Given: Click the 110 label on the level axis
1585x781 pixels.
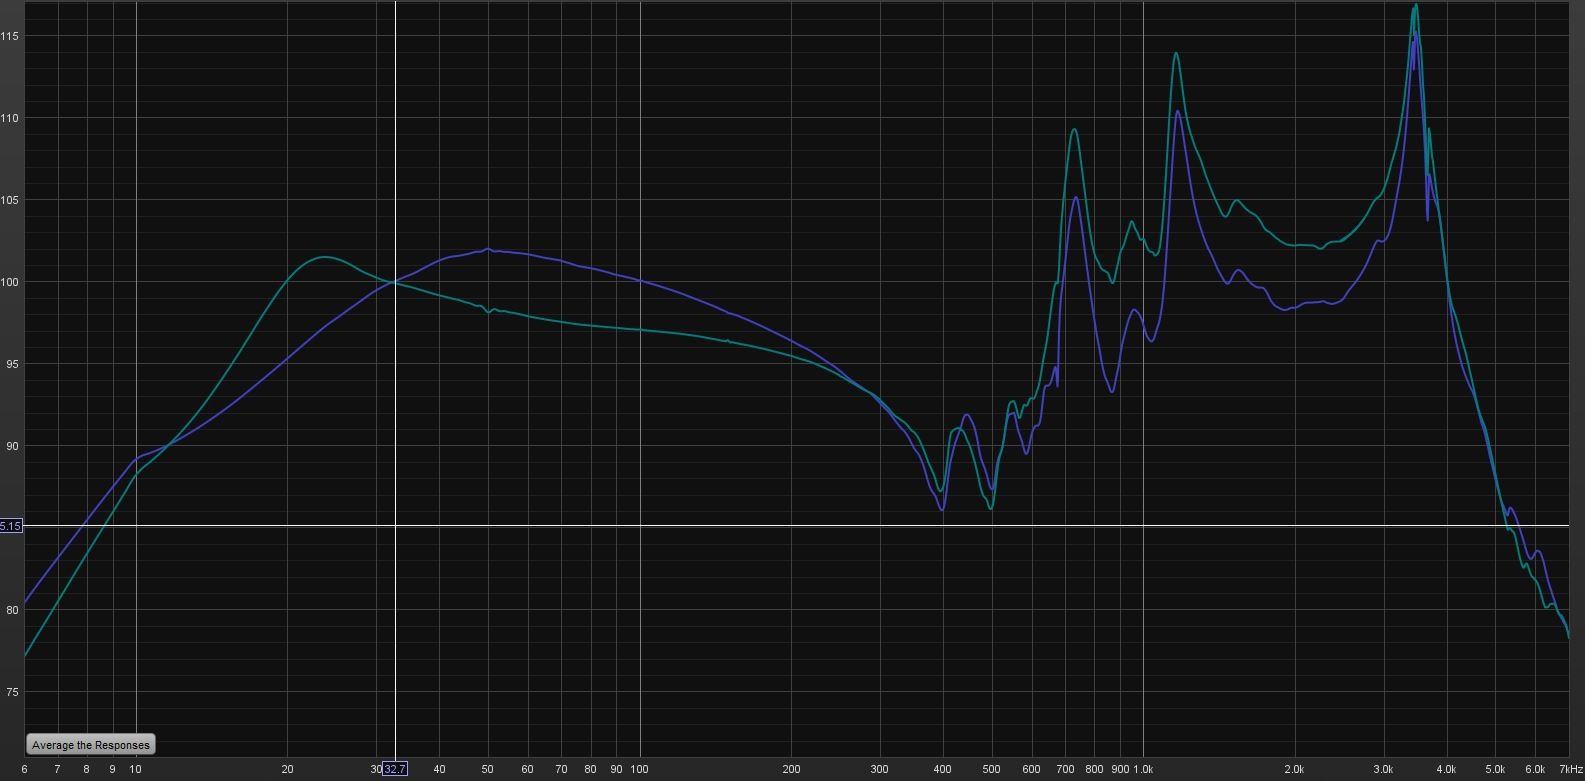Looking at the screenshot, I should tap(10, 118).
